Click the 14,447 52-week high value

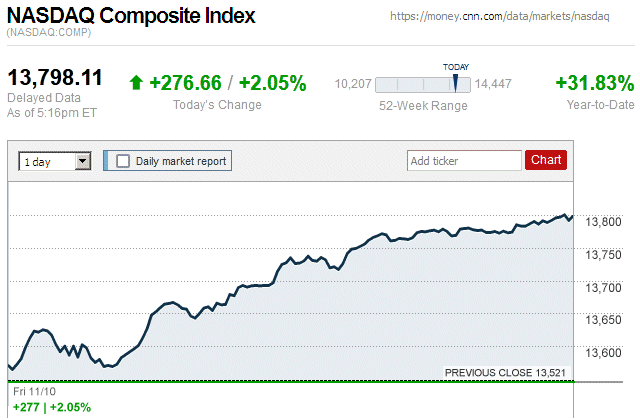pos(493,84)
